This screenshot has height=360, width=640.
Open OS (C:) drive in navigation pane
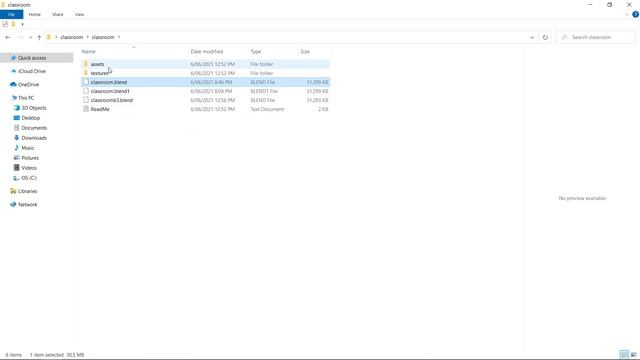(x=29, y=178)
